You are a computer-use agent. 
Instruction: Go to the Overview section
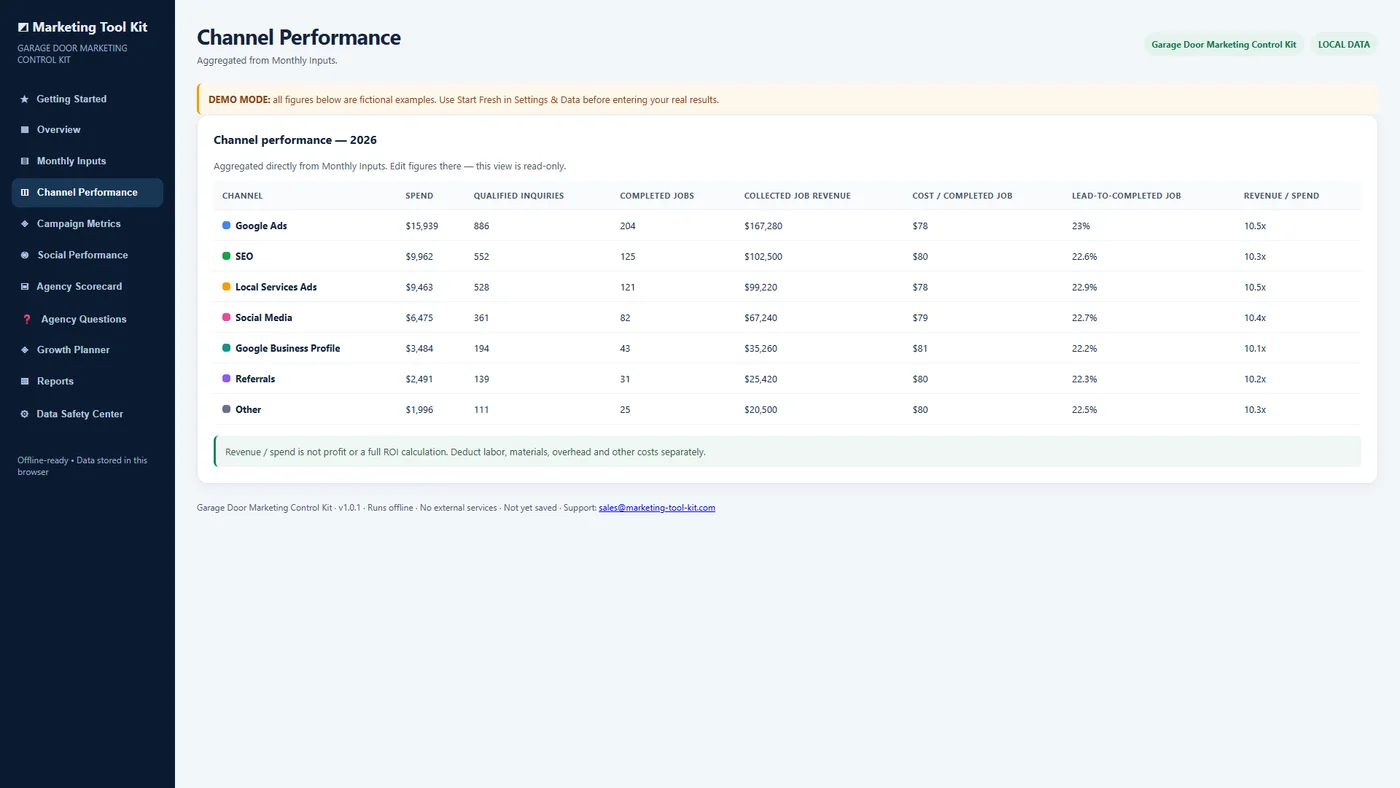coord(87,130)
